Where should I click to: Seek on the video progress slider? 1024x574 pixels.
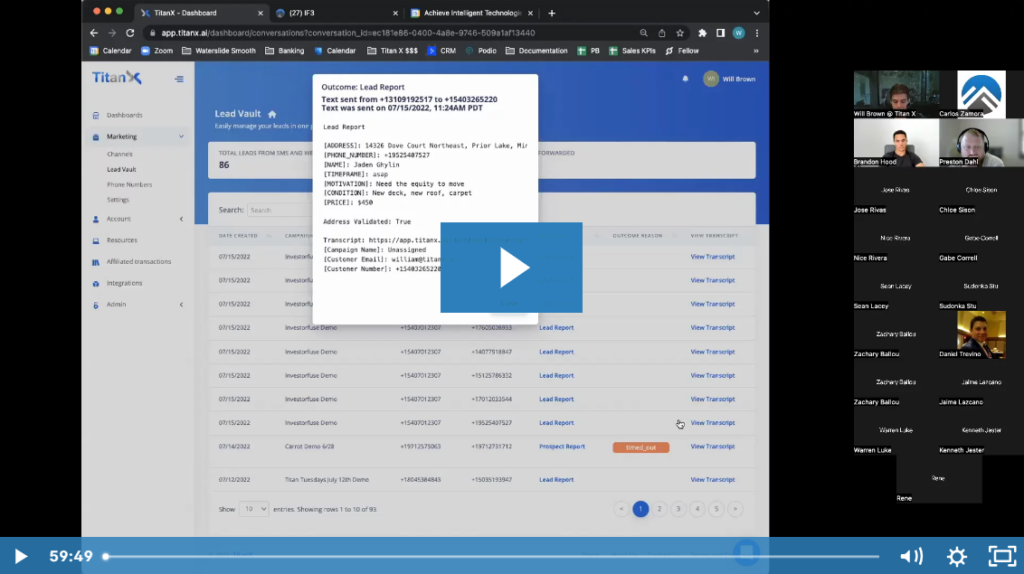492,556
